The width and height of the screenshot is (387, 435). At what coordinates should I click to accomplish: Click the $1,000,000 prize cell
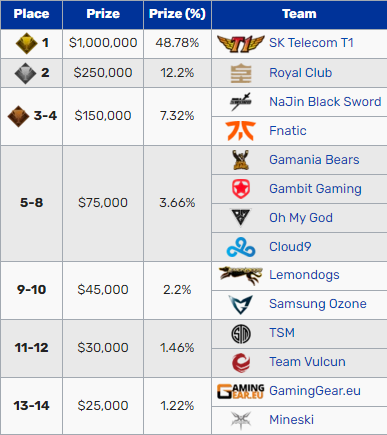coord(103,43)
